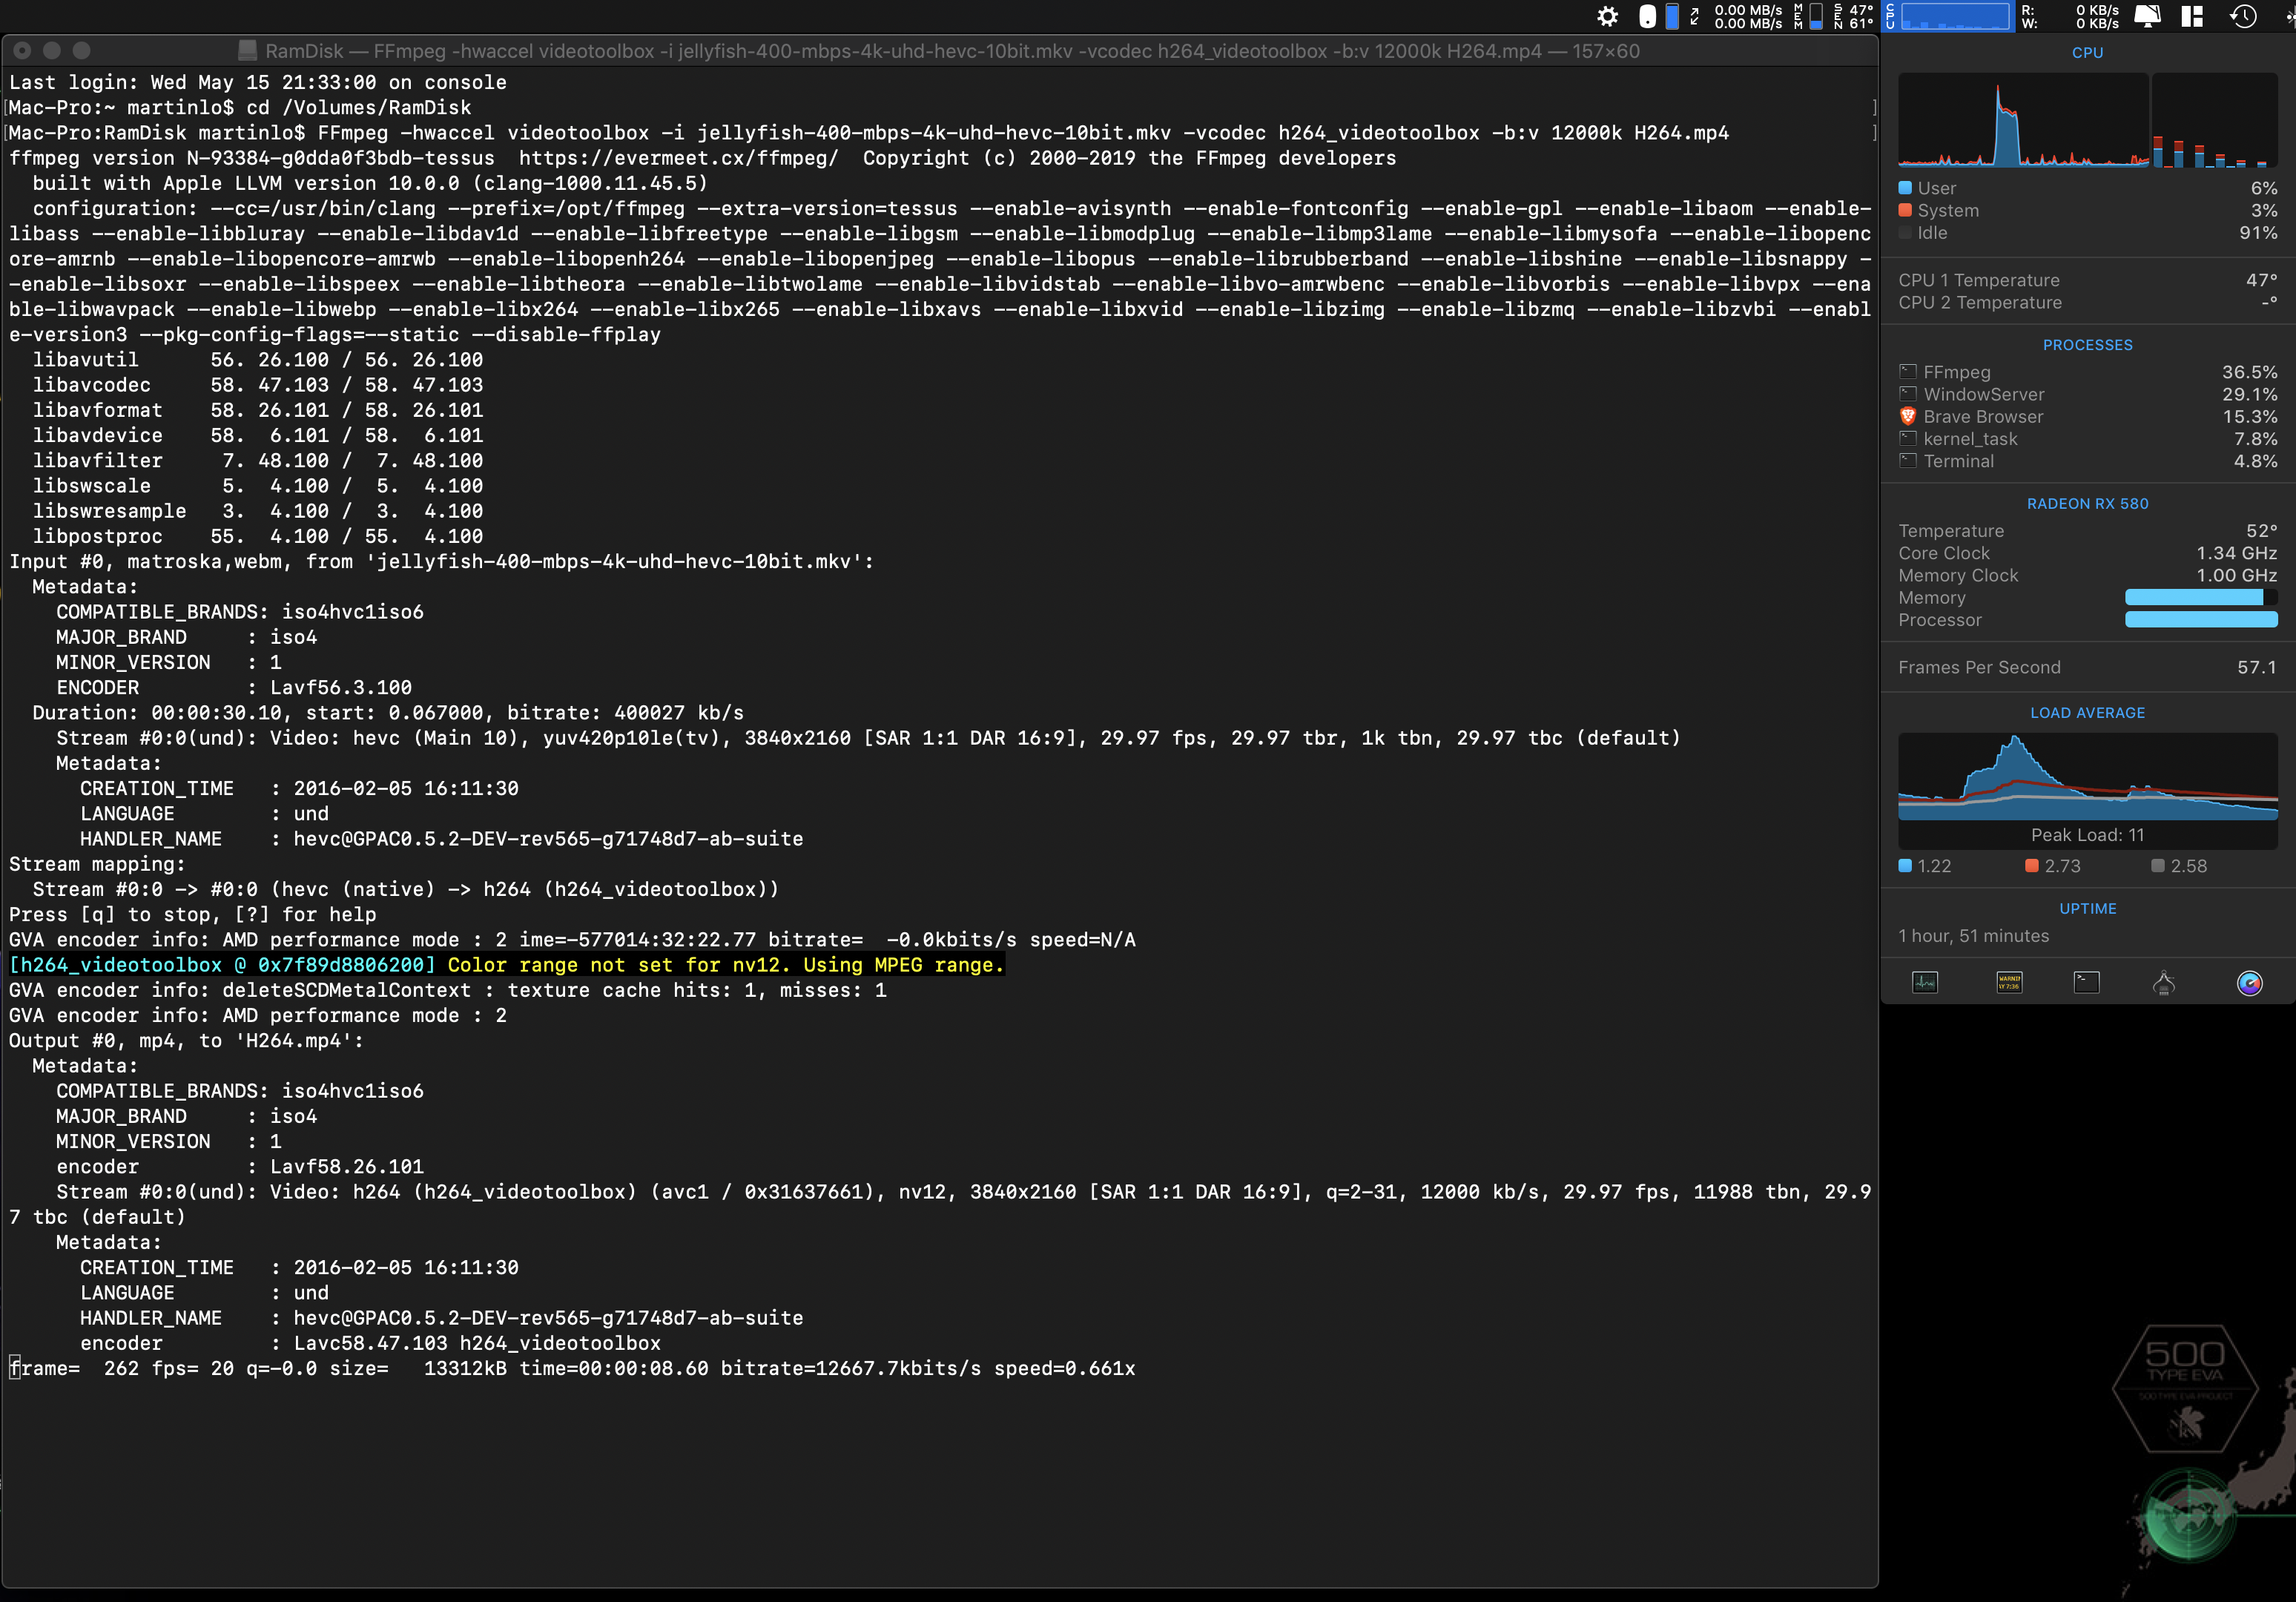The width and height of the screenshot is (2296, 1602).
Task: Open the CPU history graph
Action: [x=2022, y=119]
